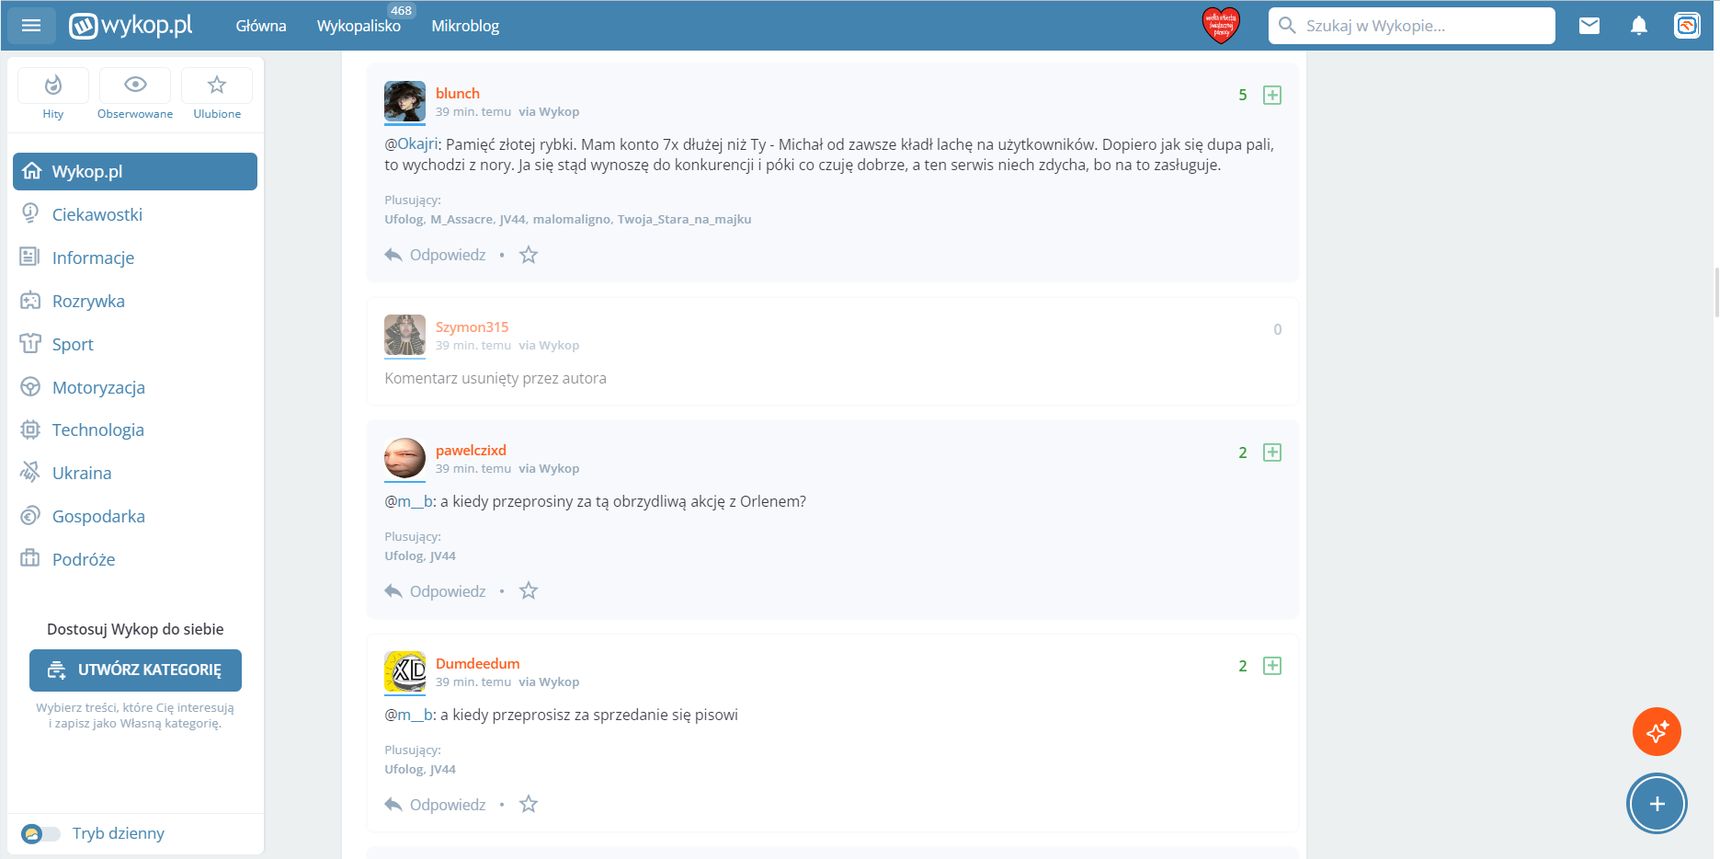Viewport: 1720px width, 859px height.
Task: Click the search magnifier icon
Action: coord(1287,26)
